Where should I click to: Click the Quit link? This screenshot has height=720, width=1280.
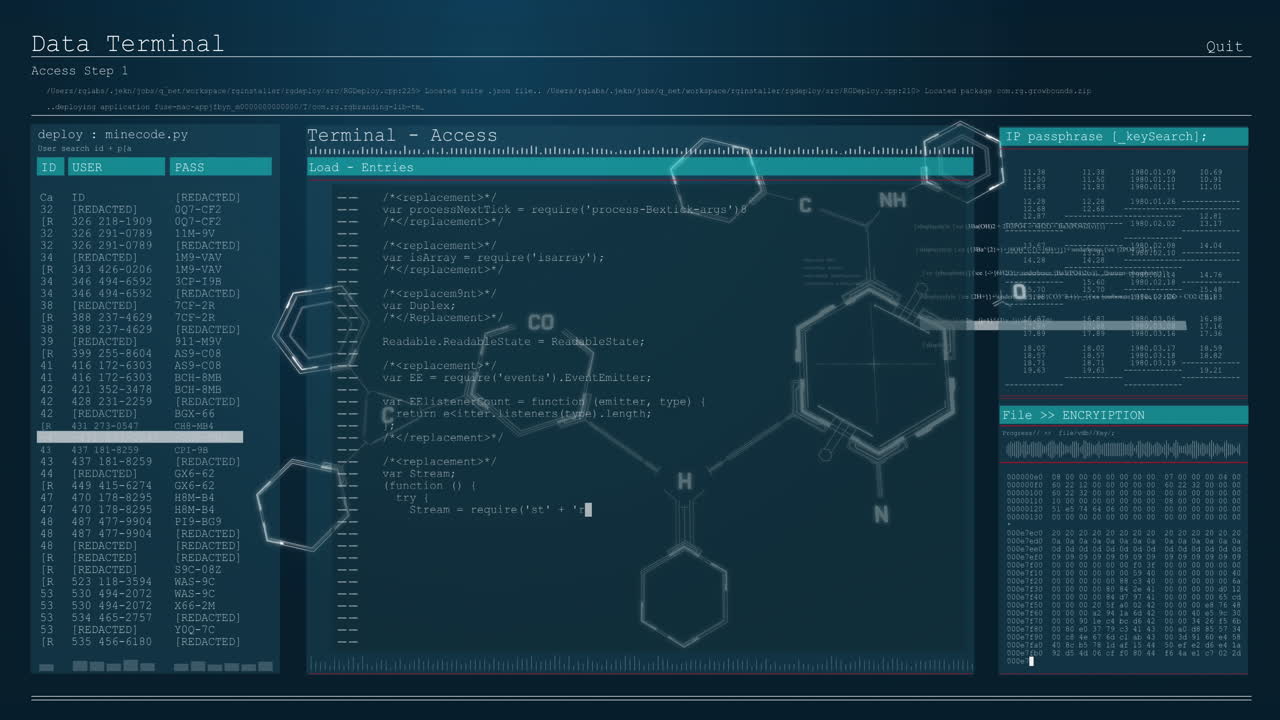point(1224,46)
